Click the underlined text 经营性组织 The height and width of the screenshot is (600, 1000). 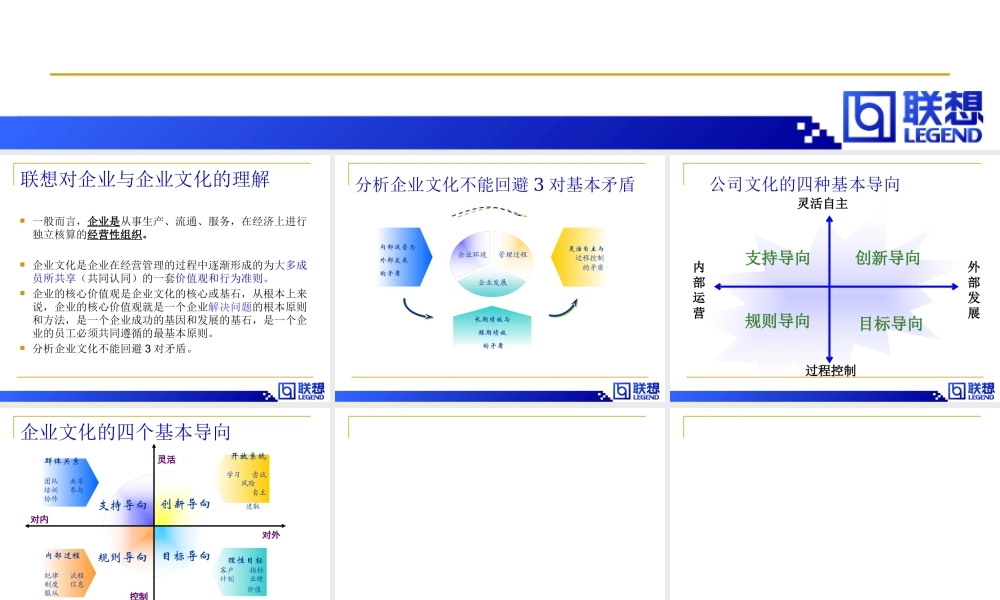114,235
